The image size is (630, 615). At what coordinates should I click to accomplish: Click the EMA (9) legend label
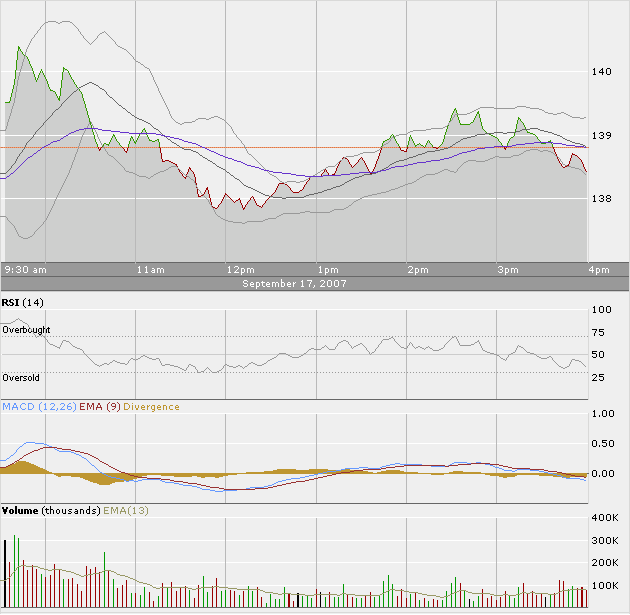click(x=100, y=407)
